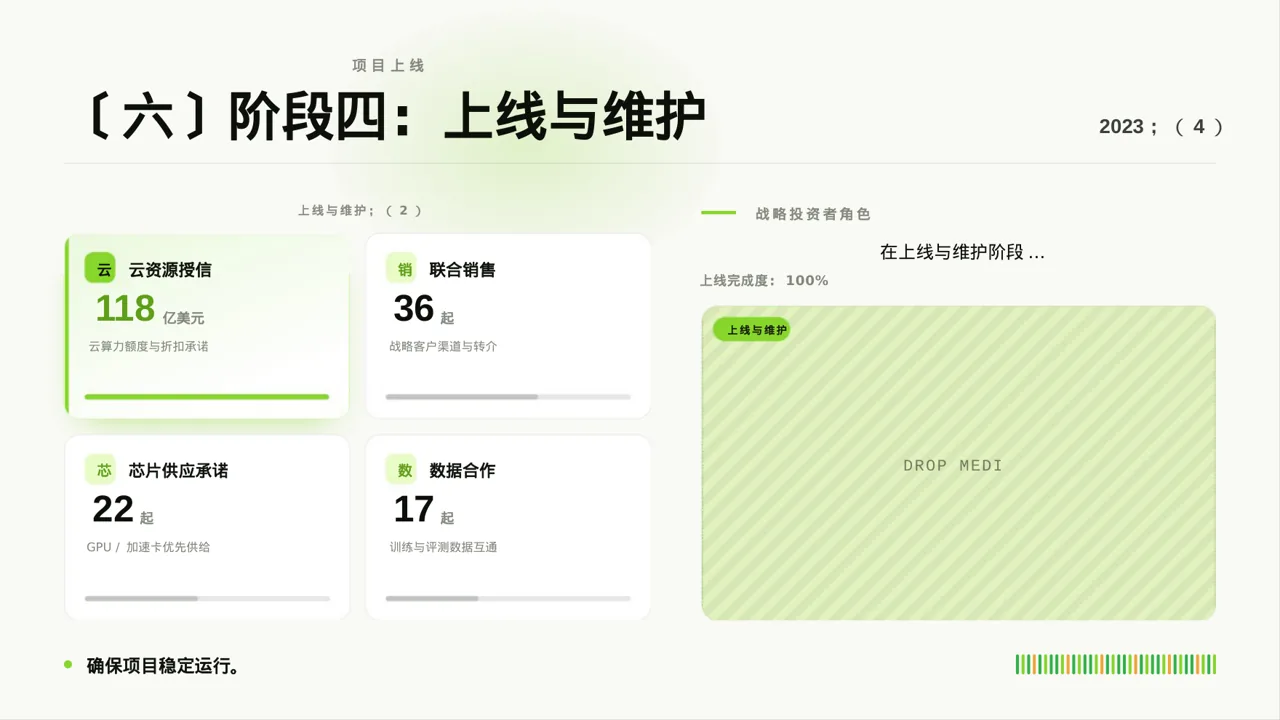Click the 36 value in joint sales card
The width and height of the screenshot is (1280, 720).
pyautogui.click(x=413, y=308)
